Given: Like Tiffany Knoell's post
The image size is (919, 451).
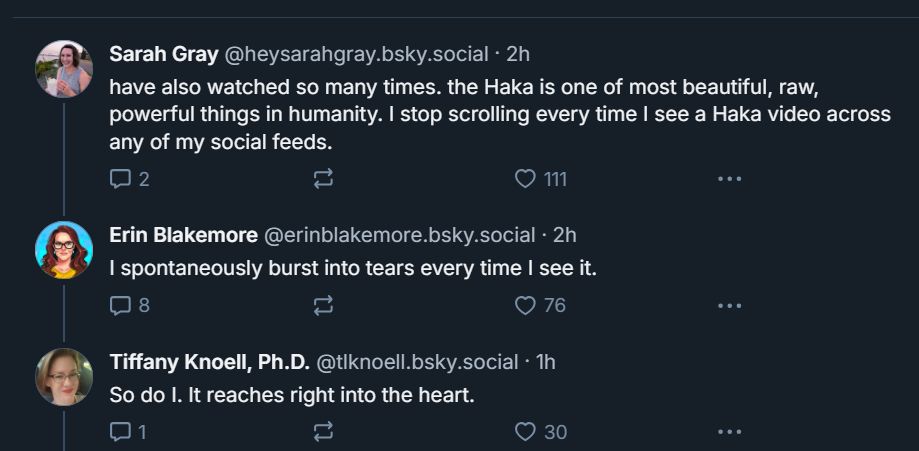Looking at the screenshot, I should click(x=526, y=432).
